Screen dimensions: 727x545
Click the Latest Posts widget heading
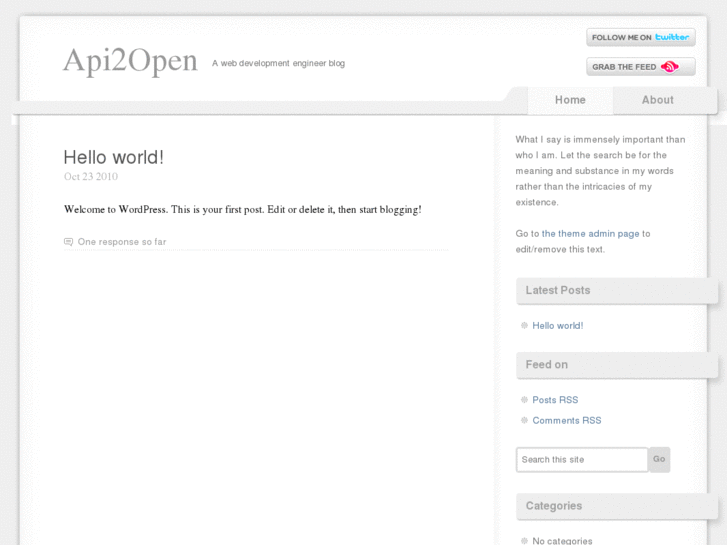tap(617, 290)
